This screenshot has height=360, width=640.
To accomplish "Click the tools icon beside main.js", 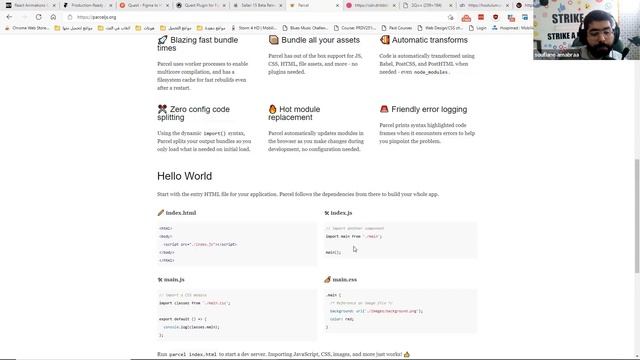I will point(160,280).
